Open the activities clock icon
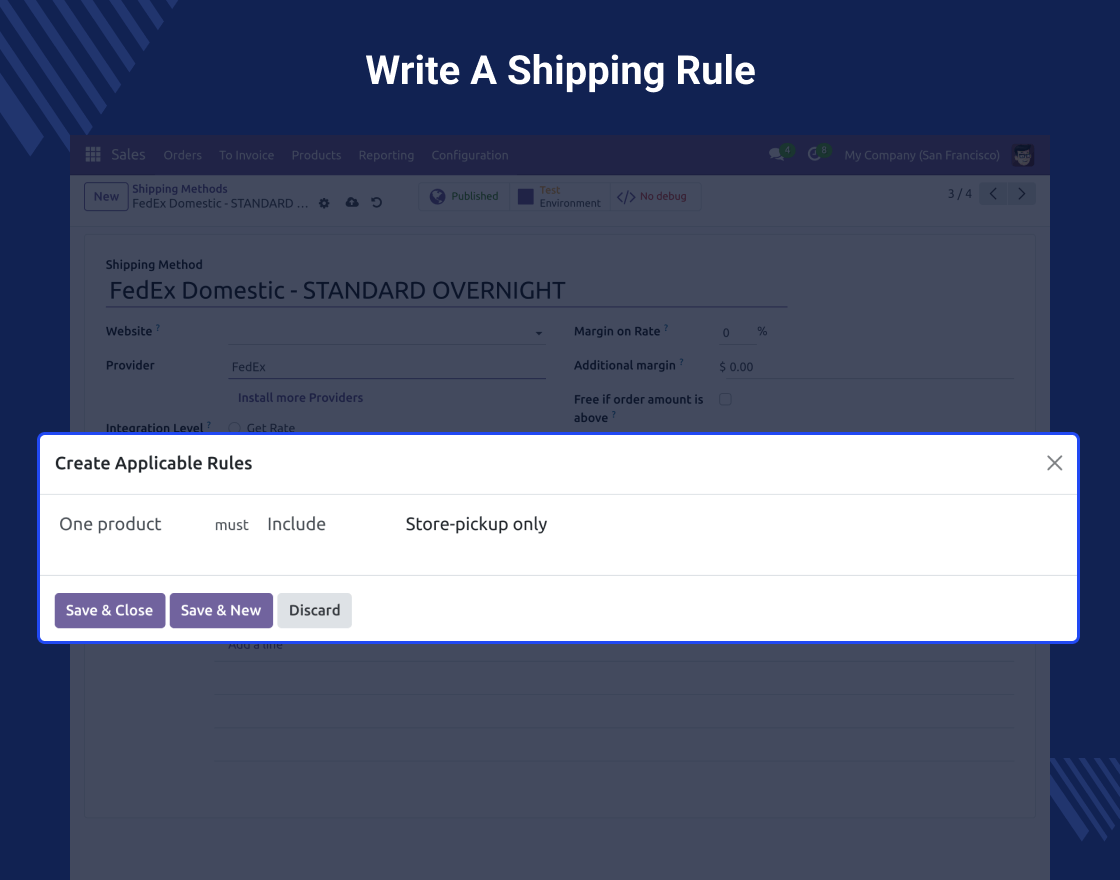 (x=814, y=154)
